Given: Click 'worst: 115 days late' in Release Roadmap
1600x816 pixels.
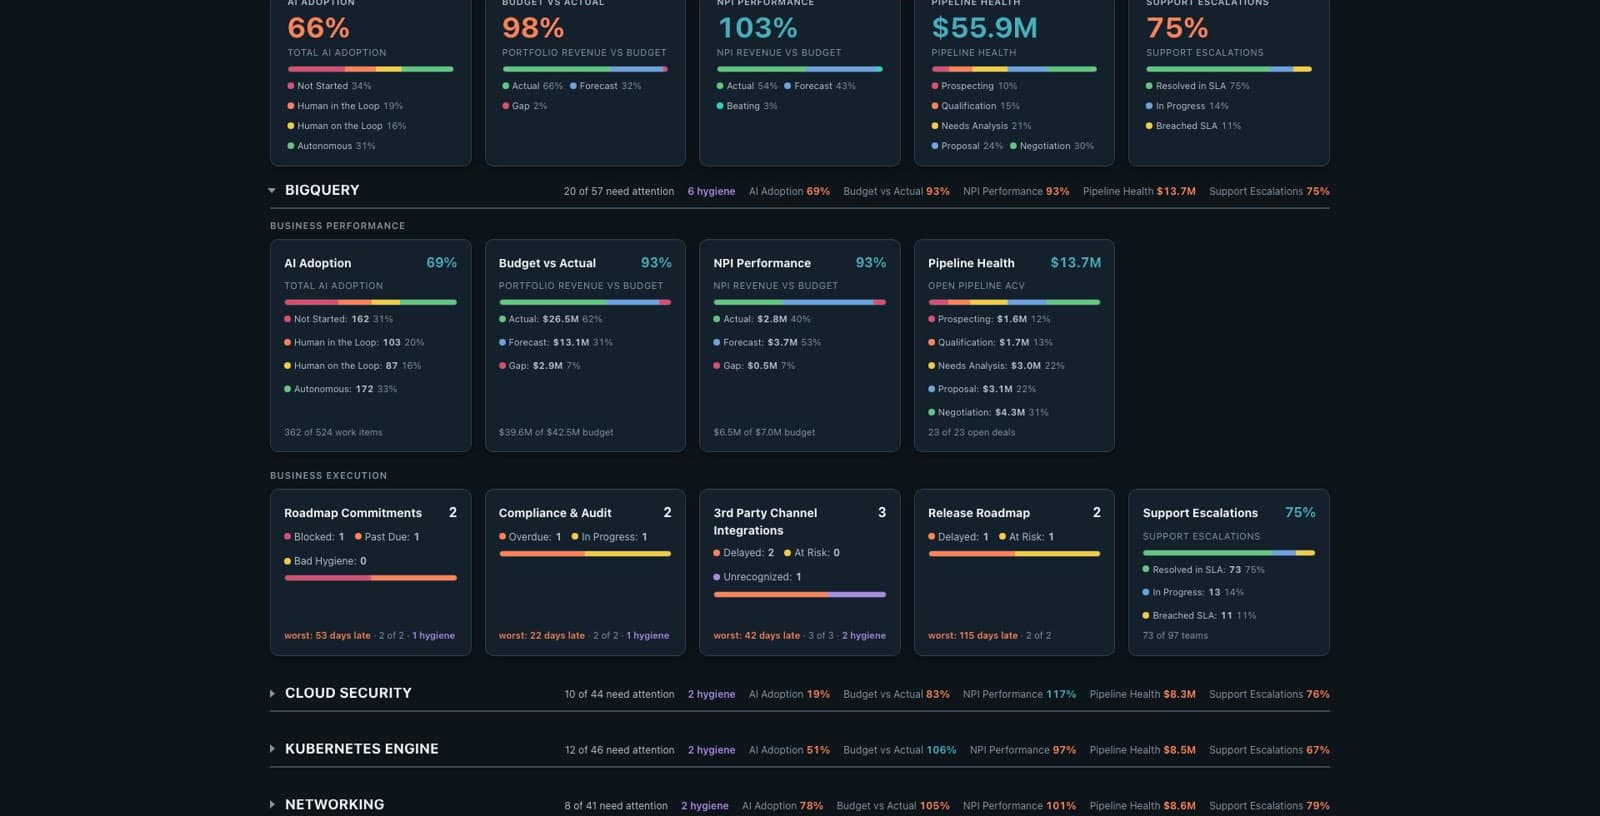Looking at the screenshot, I should [x=973, y=636].
